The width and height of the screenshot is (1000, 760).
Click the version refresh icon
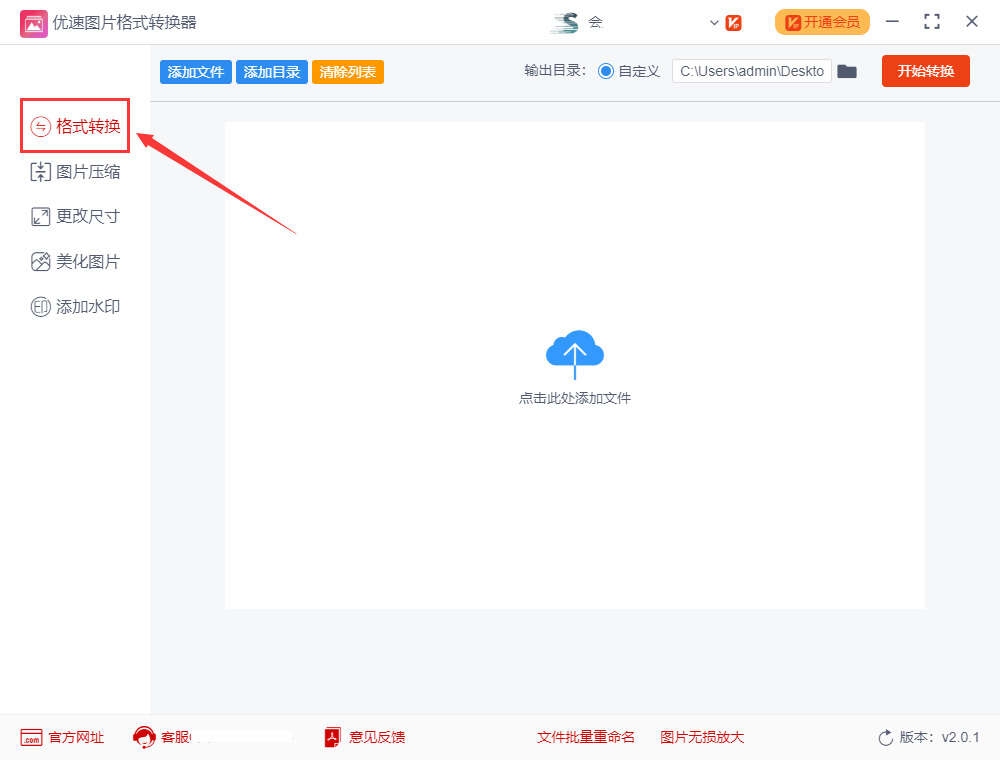pyautogui.click(x=886, y=738)
